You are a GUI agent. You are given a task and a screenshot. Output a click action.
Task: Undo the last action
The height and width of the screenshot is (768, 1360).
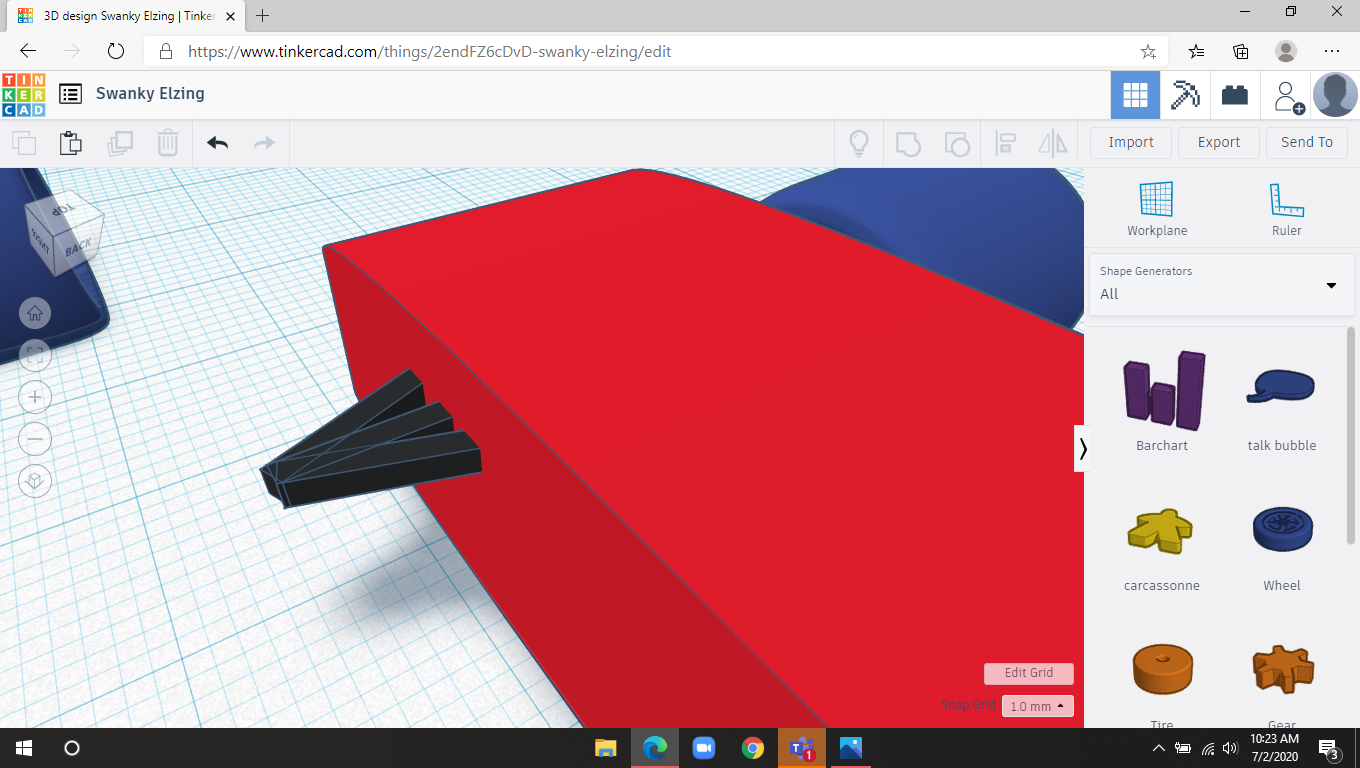click(x=218, y=143)
